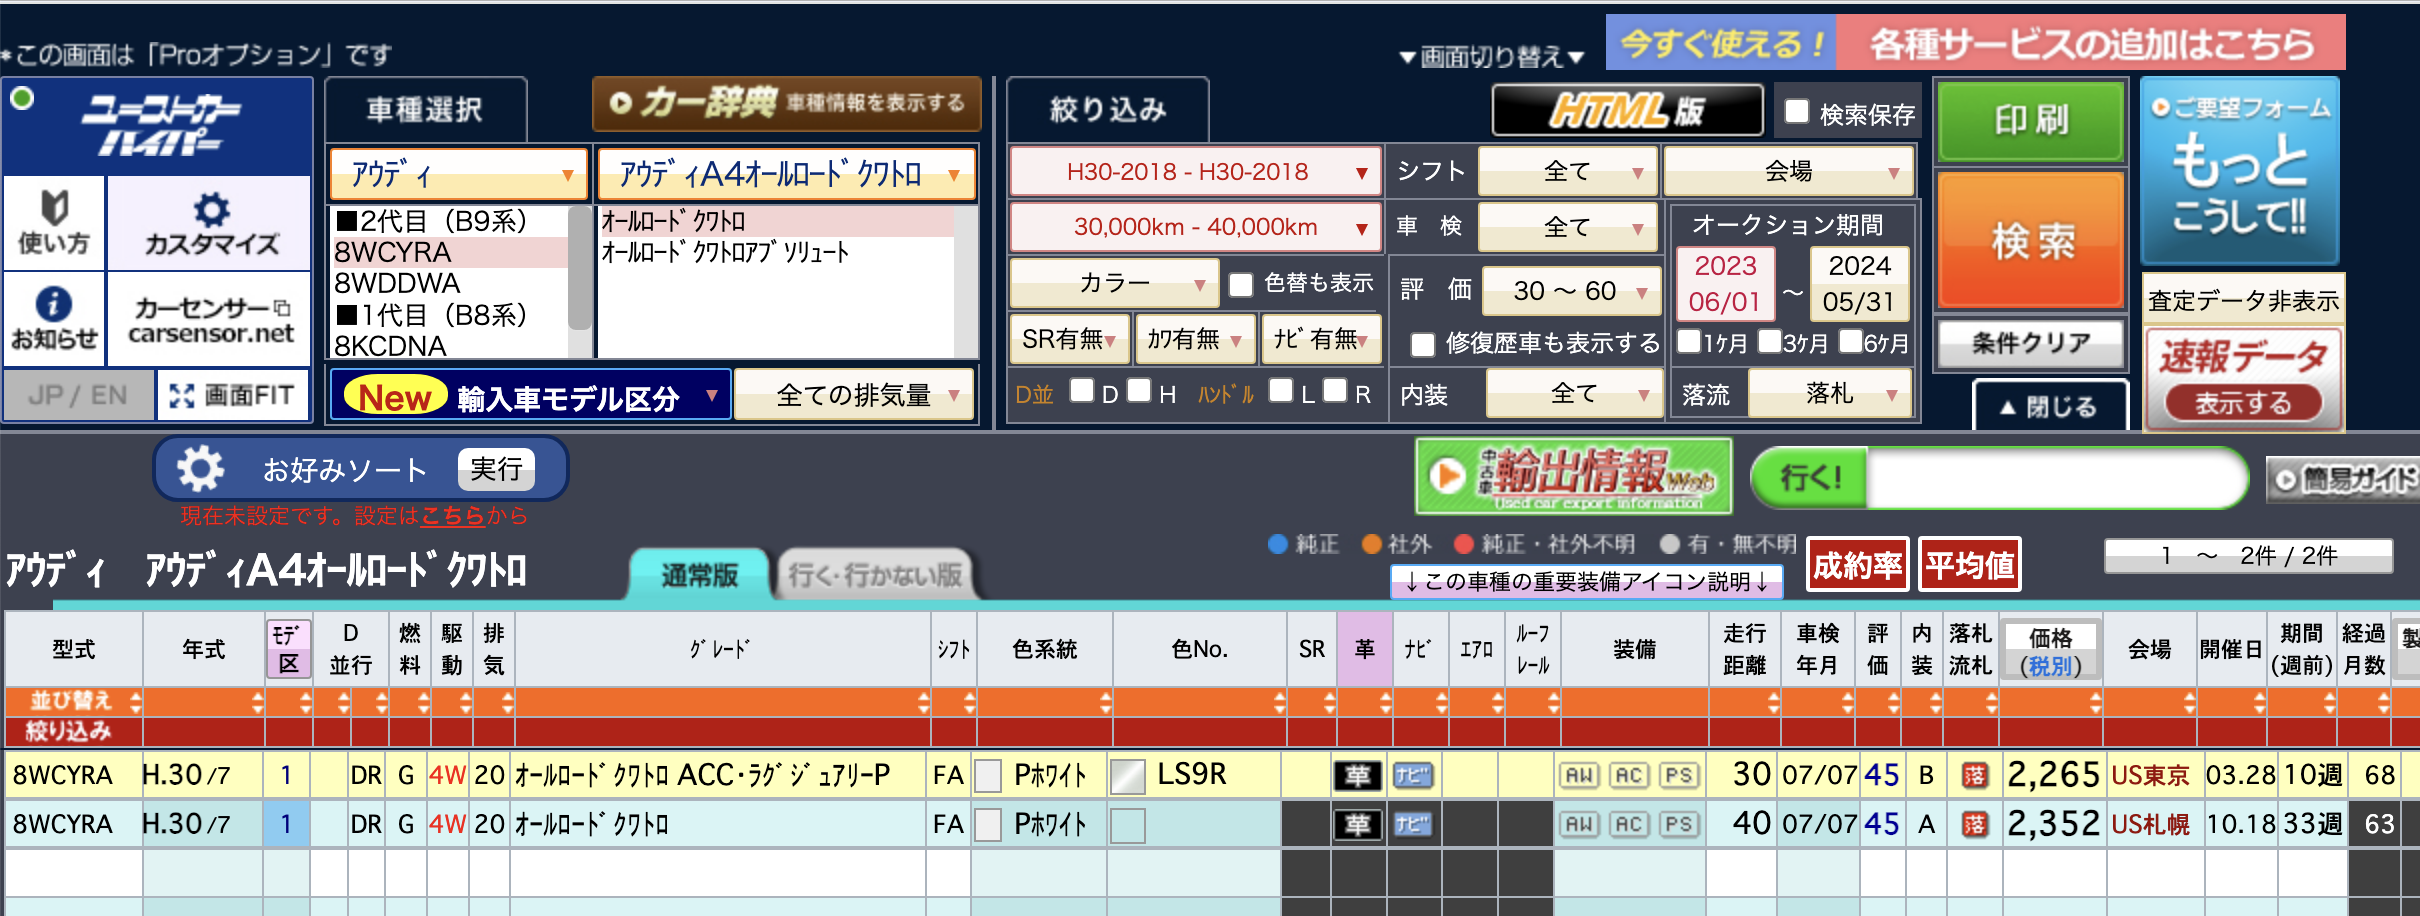Click LS9R color swatch in first row
2420x916 pixels.
[x=1129, y=775]
